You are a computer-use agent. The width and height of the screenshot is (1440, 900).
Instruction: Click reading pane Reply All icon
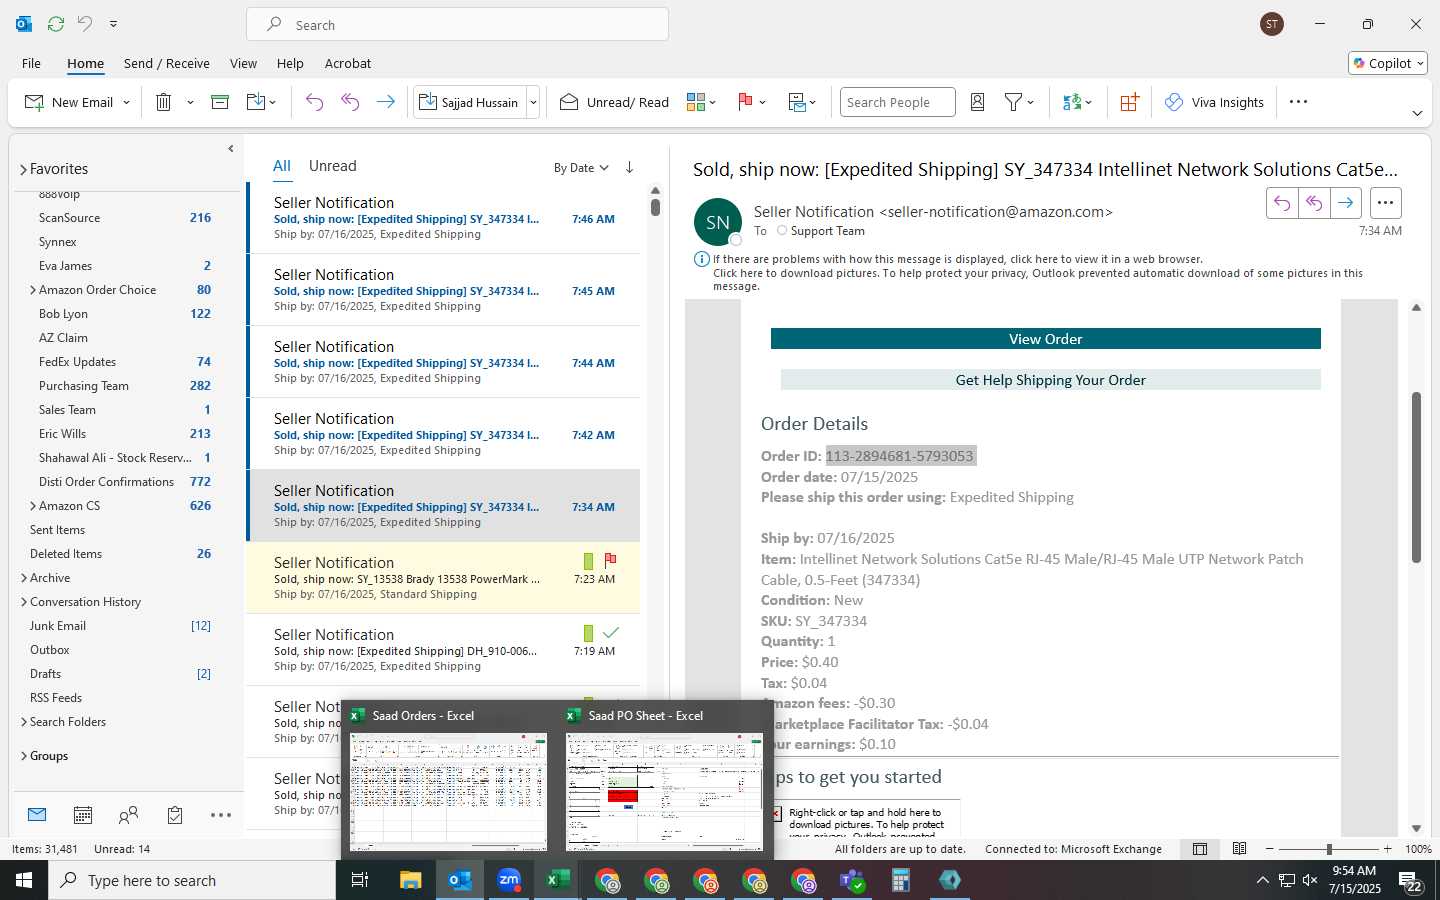coord(1314,203)
